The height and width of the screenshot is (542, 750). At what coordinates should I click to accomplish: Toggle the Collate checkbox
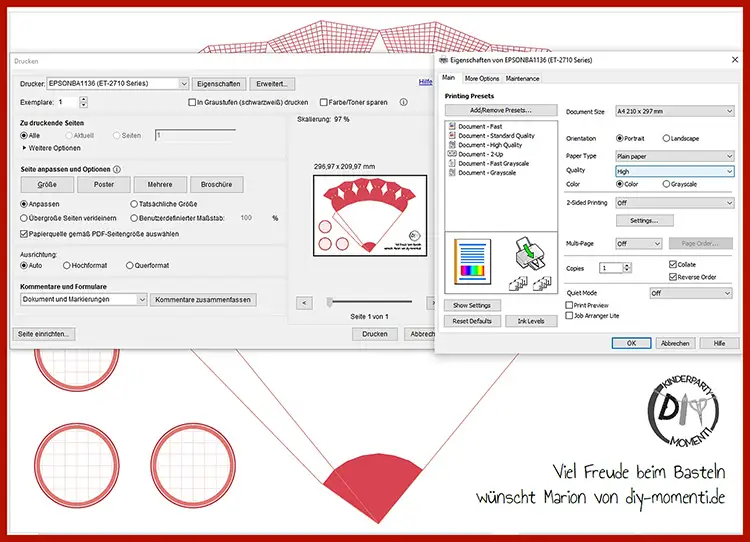click(673, 264)
